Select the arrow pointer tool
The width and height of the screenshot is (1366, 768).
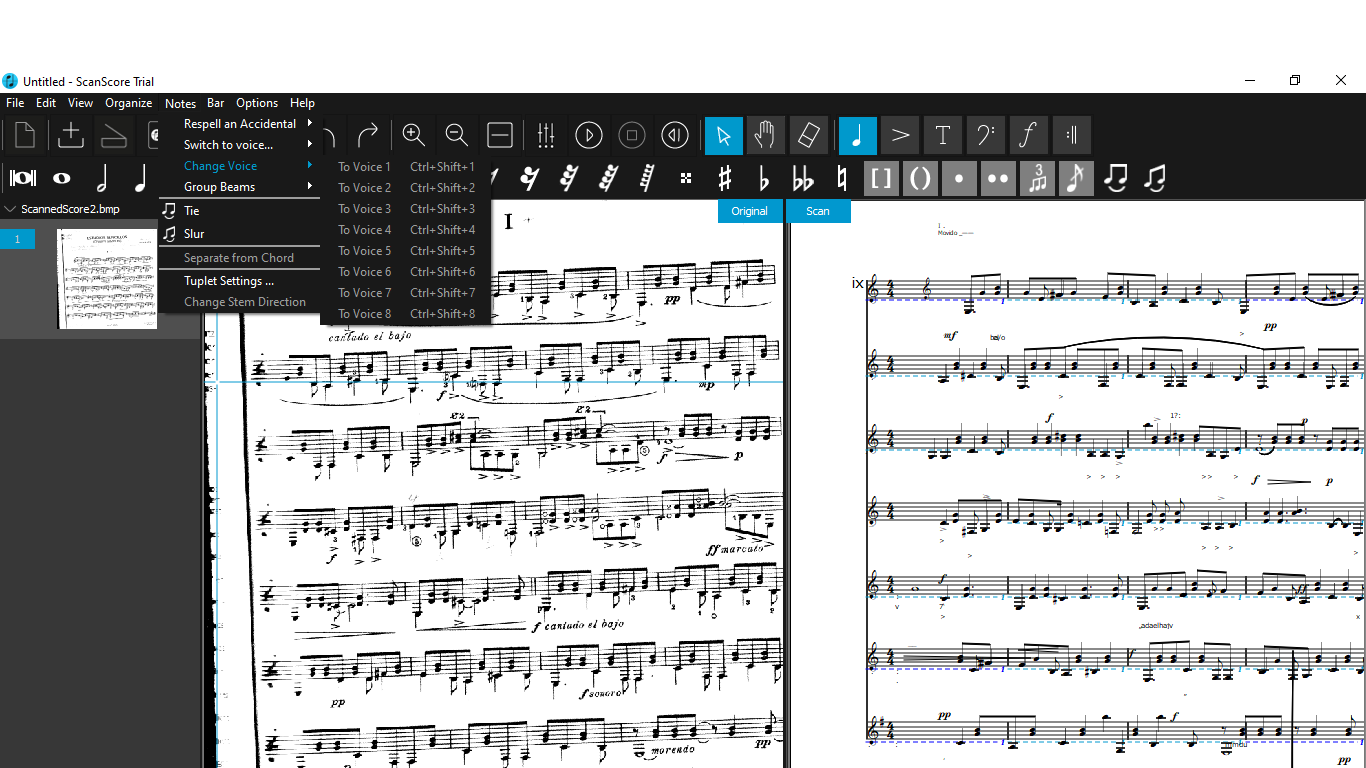pos(724,135)
